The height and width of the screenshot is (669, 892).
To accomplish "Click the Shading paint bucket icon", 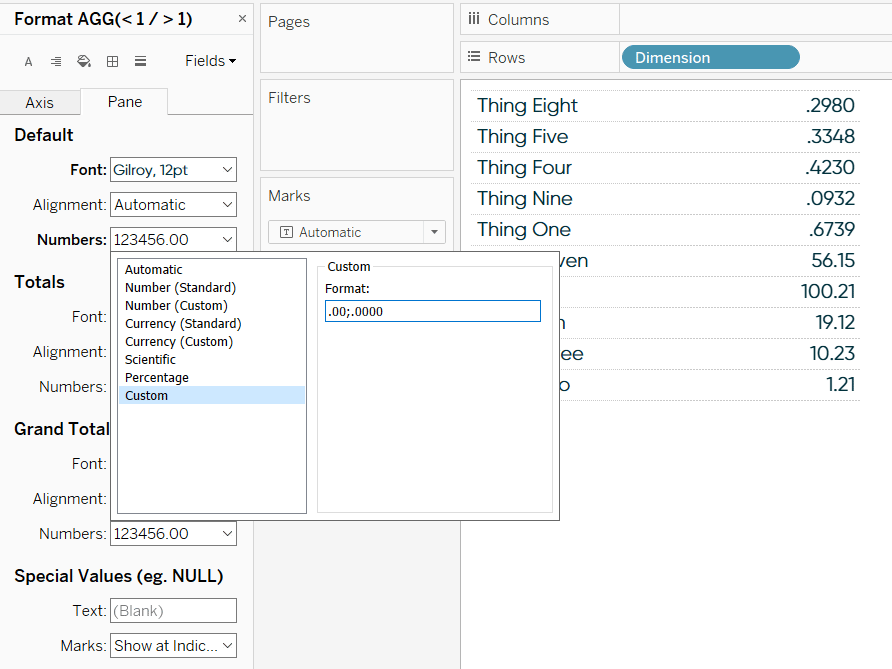I will [83, 60].
